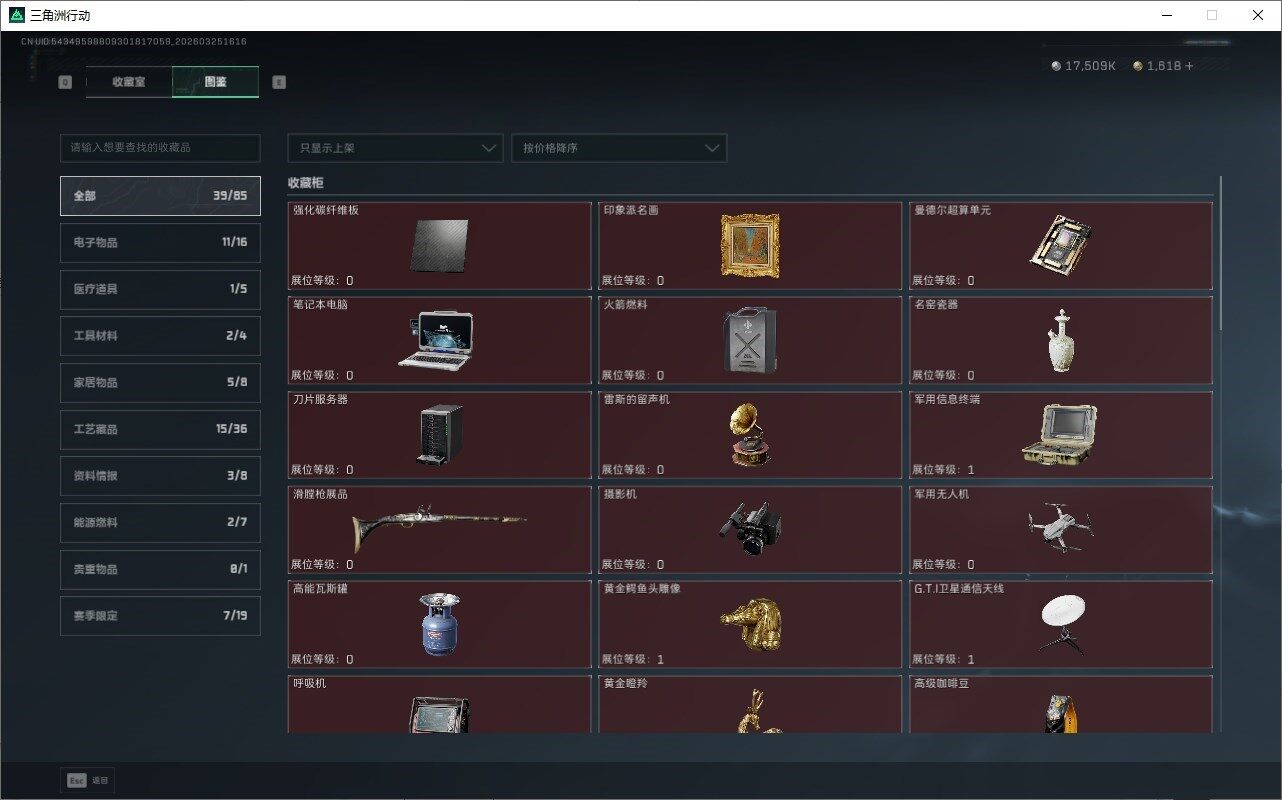Select the 工艺藏品 category in the sidebar
Image resolution: width=1282 pixels, height=800 pixels.
pos(159,429)
